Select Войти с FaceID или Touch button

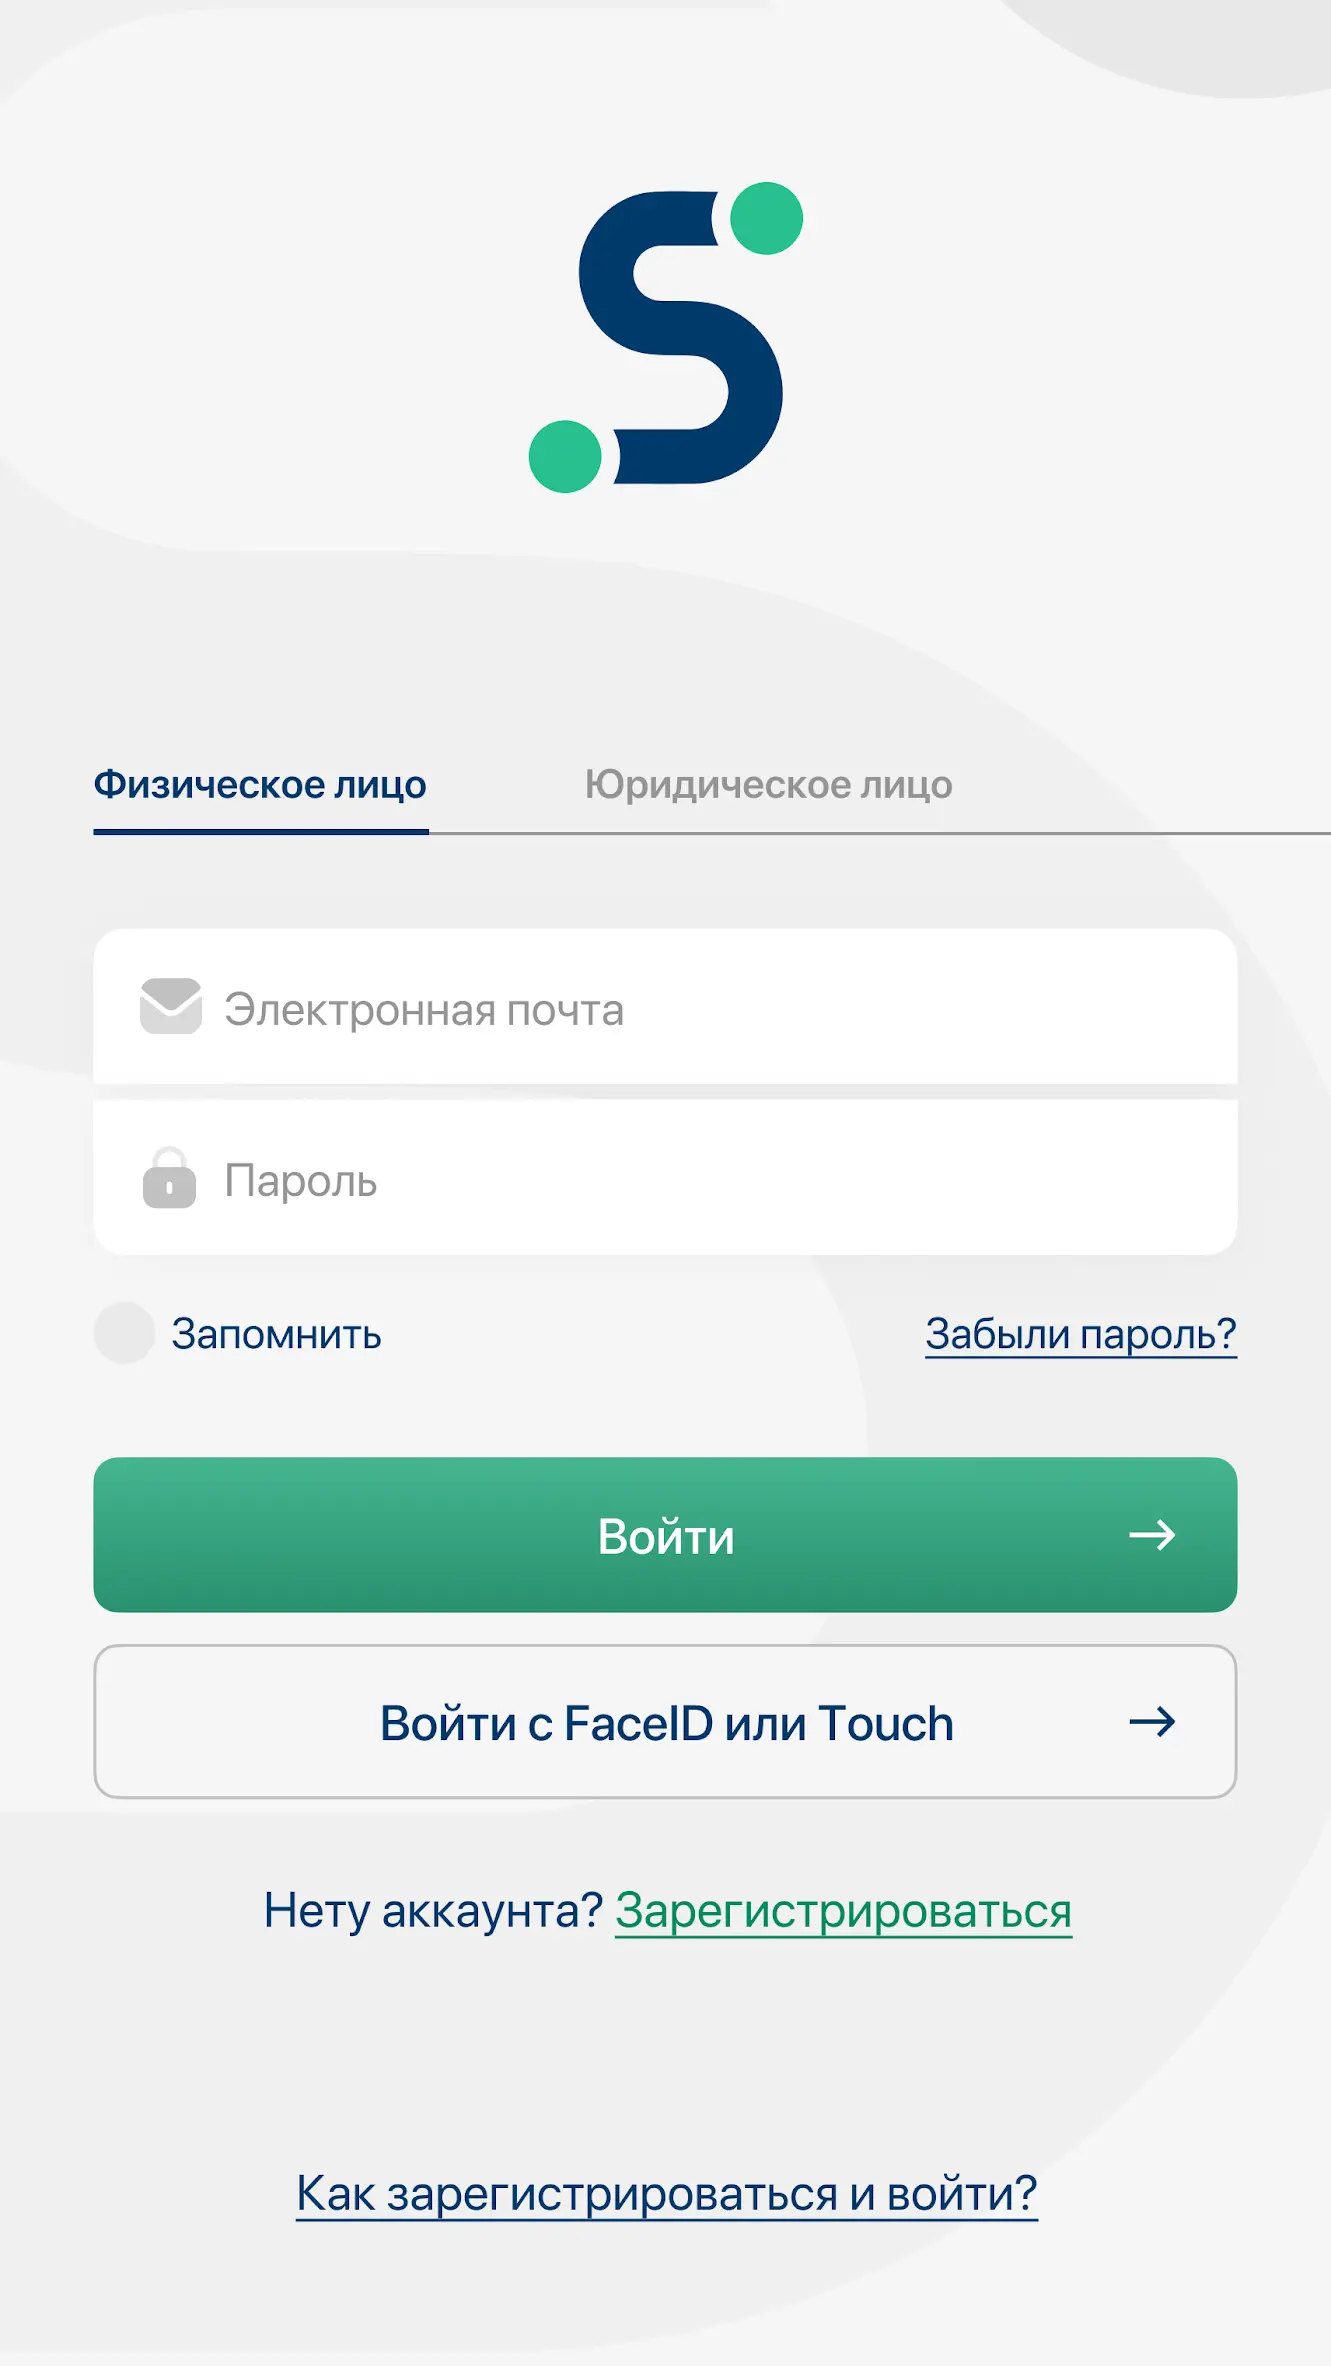click(x=665, y=1722)
